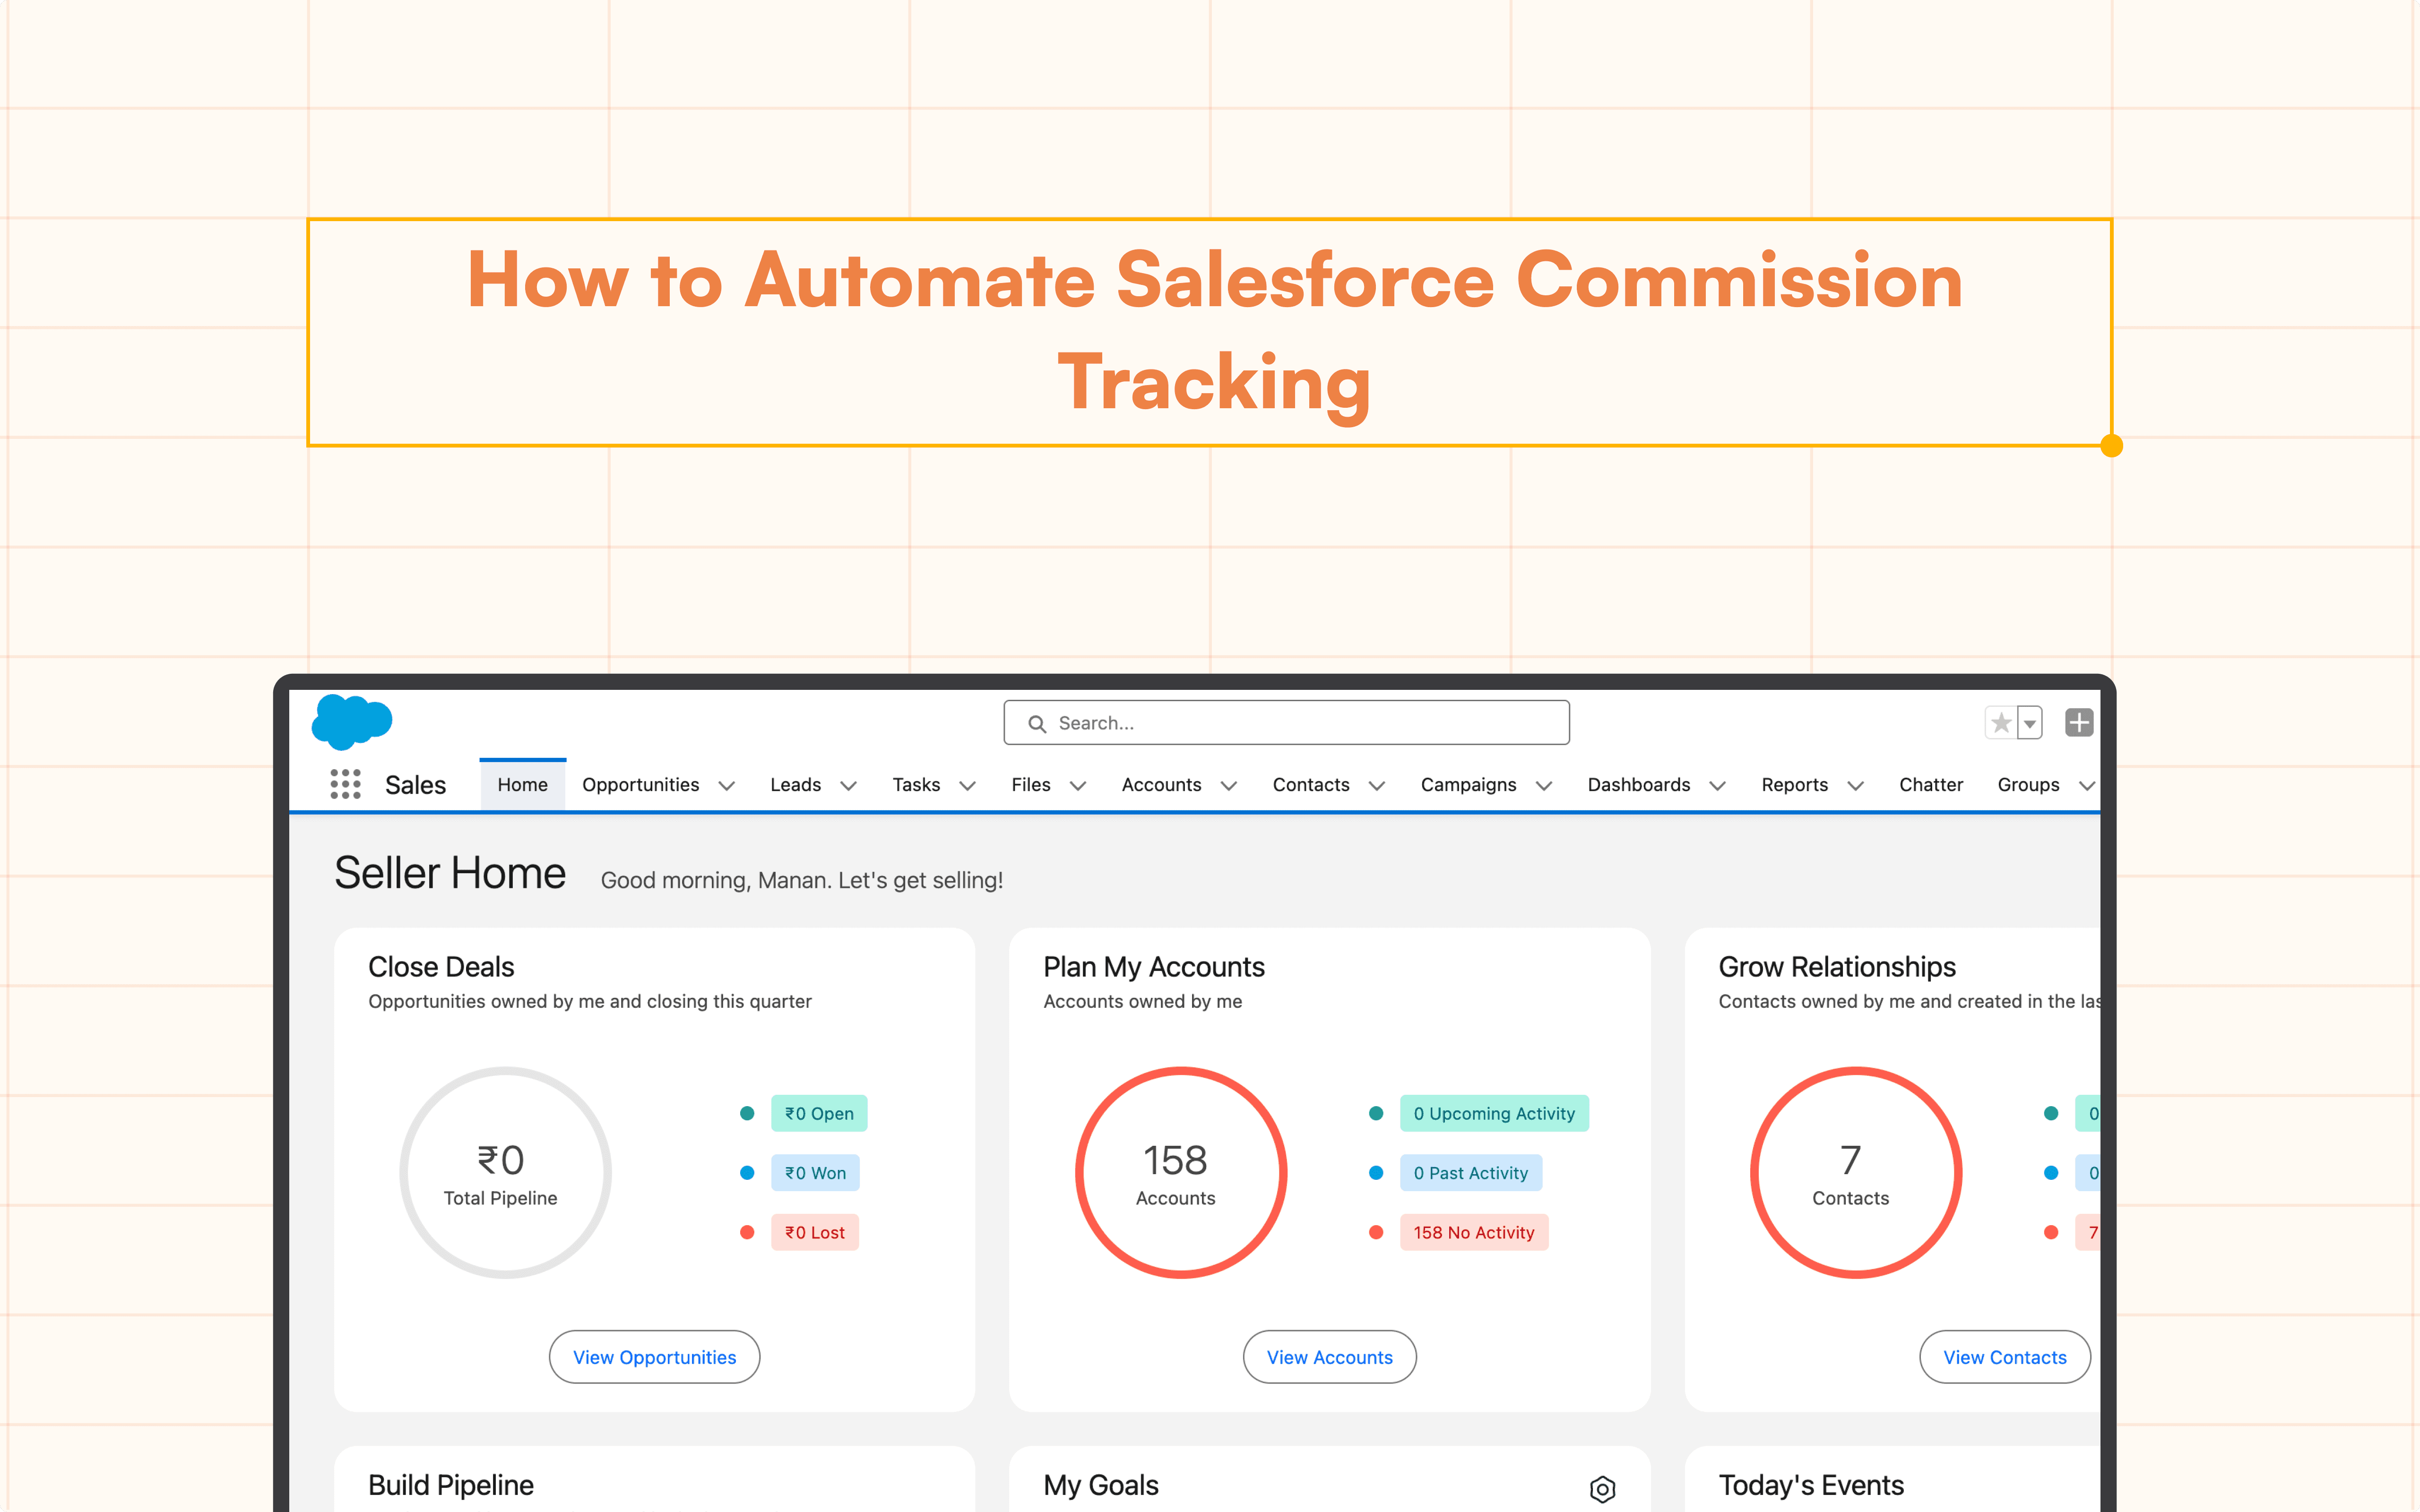Open the Dashboards tab

tap(1639, 785)
